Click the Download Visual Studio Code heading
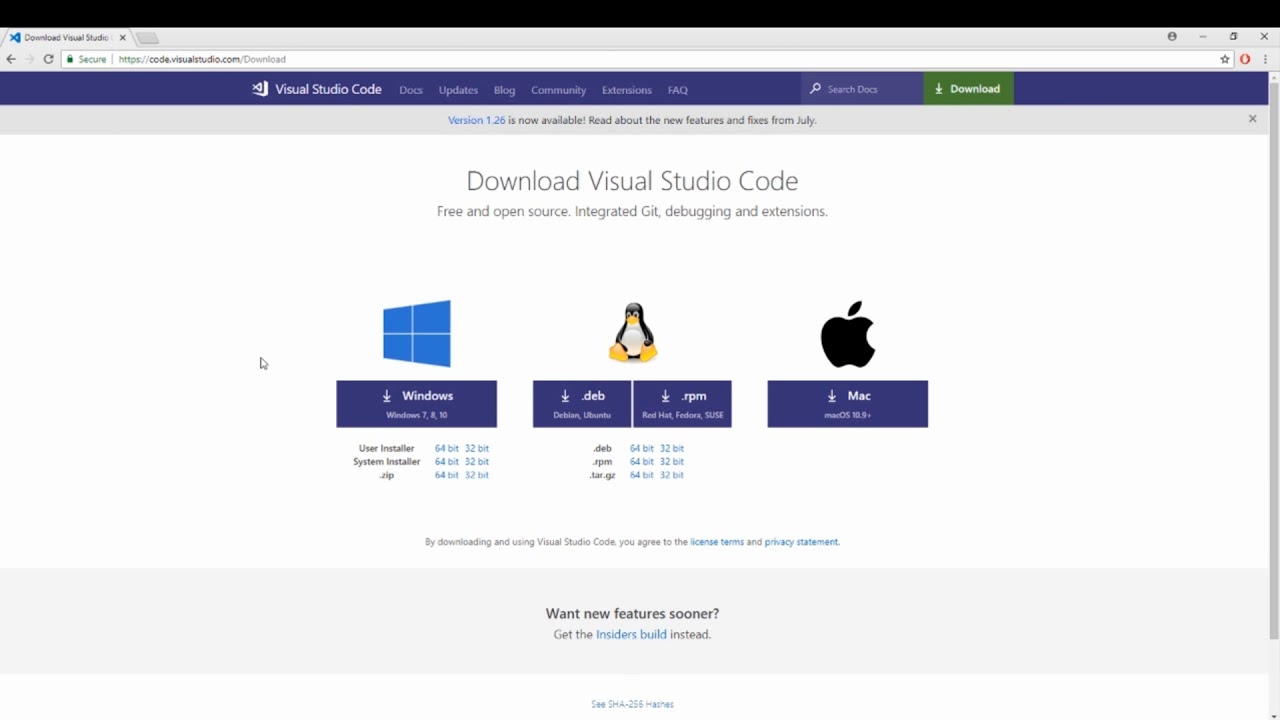The image size is (1280, 720). (632, 181)
